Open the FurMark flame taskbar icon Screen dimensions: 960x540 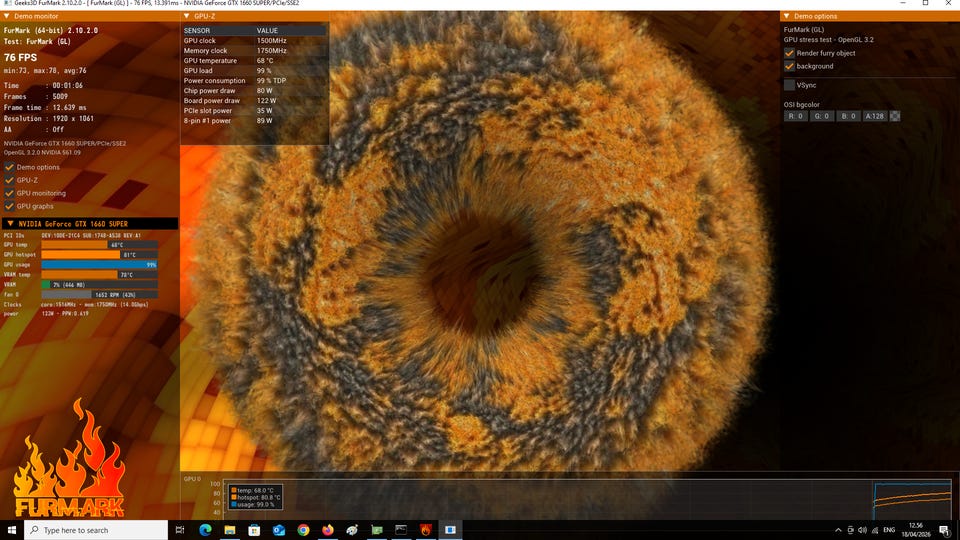[x=426, y=530]
